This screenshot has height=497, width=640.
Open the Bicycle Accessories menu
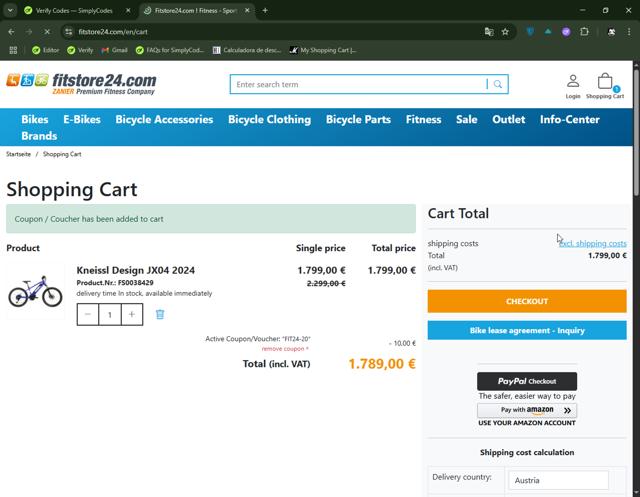click(x=164, y=119)
